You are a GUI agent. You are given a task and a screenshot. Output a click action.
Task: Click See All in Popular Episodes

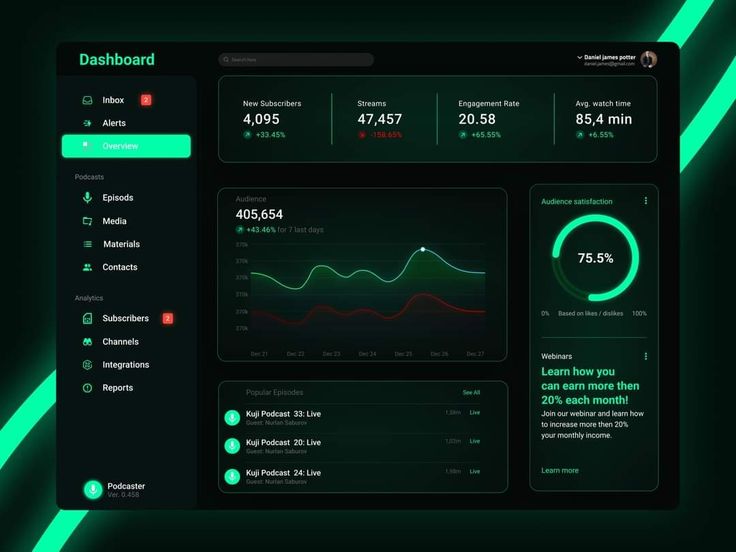(x=471, y=392)
